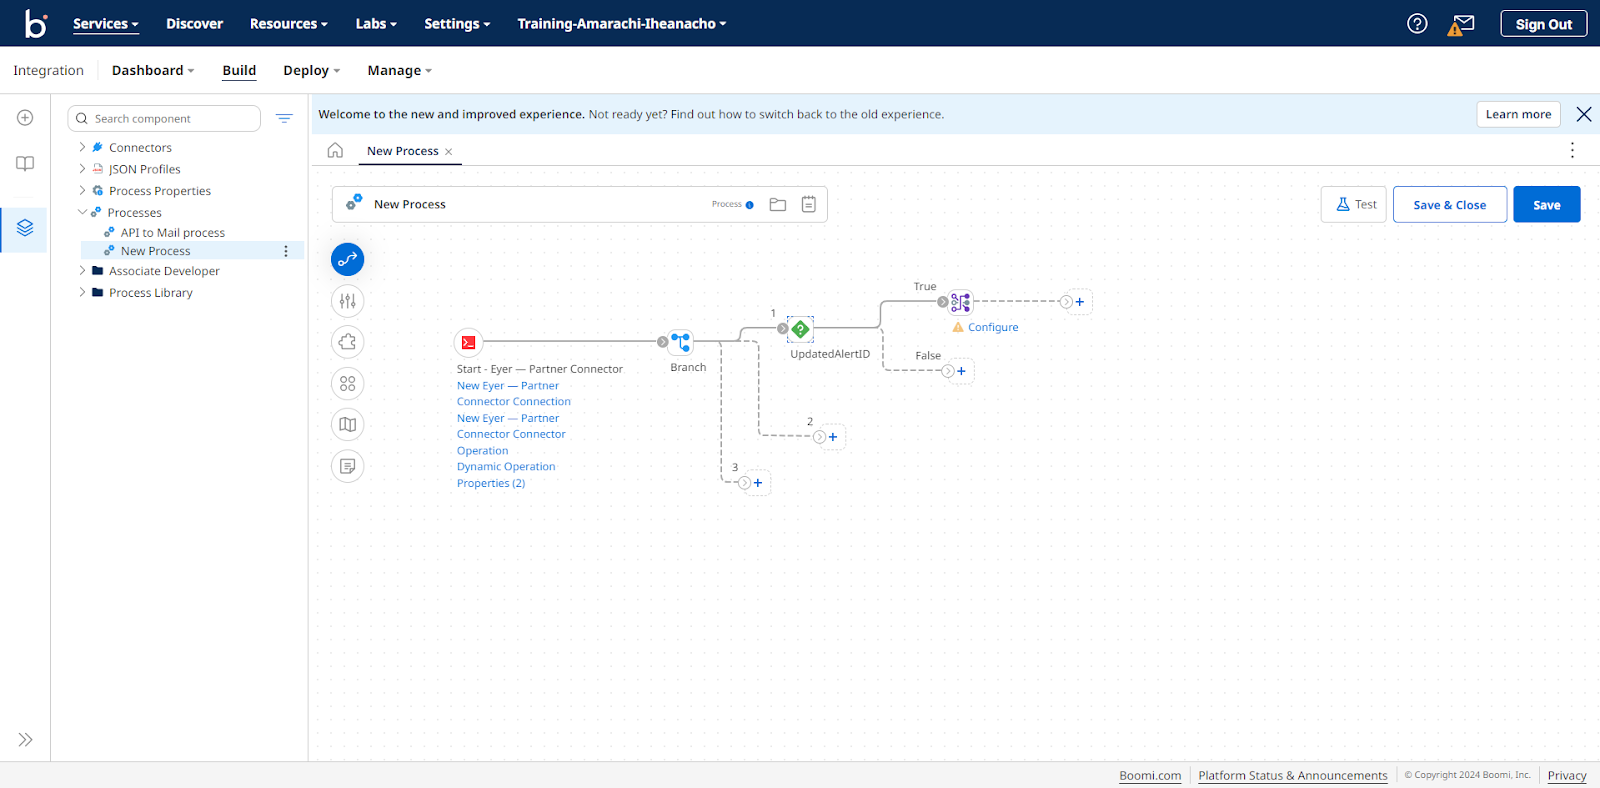
Task: Add a shape after the True path shape
Action: pos(1080,302)
